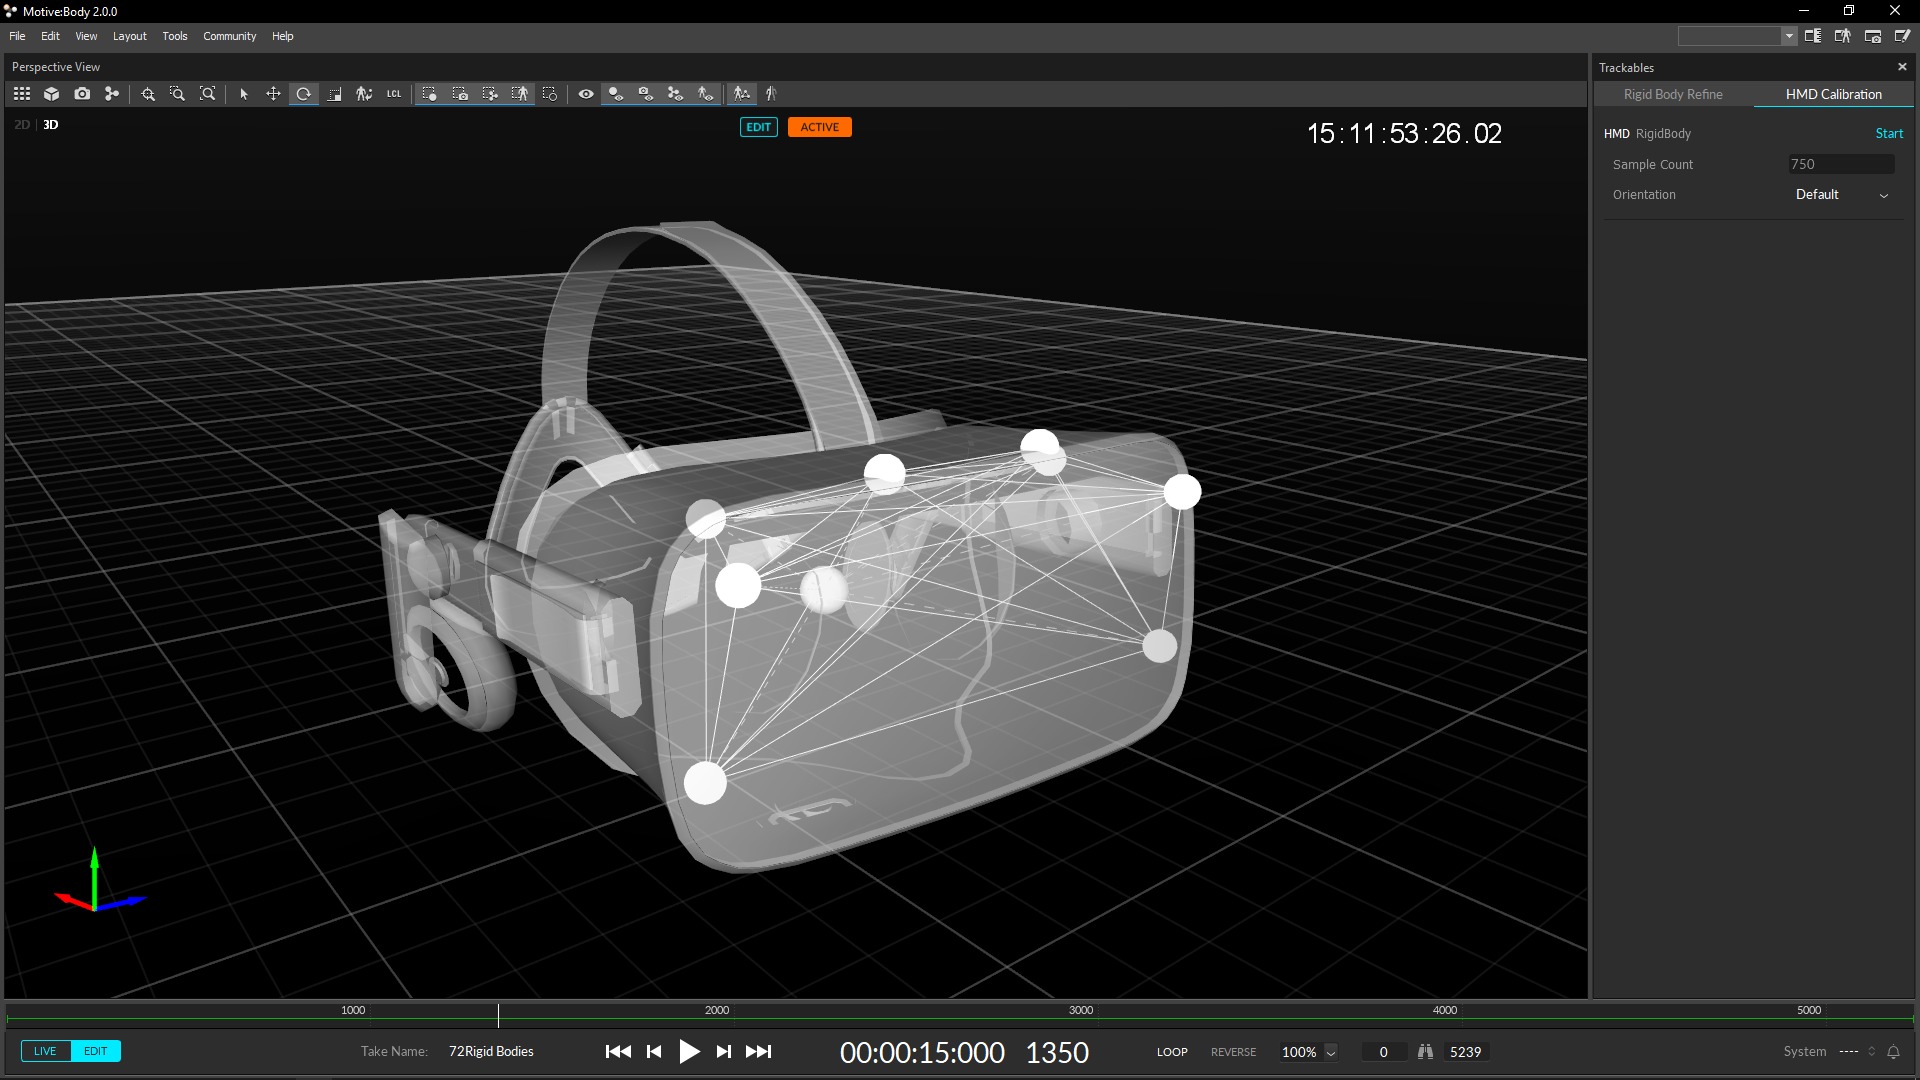
Task: Click the camera snapshot icon in the toolbar
Action: [x=82, y=93]
